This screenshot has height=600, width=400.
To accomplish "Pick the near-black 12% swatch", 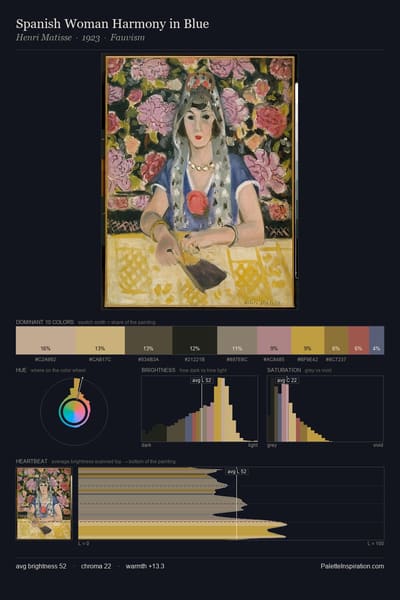I will tap(195, 340).
